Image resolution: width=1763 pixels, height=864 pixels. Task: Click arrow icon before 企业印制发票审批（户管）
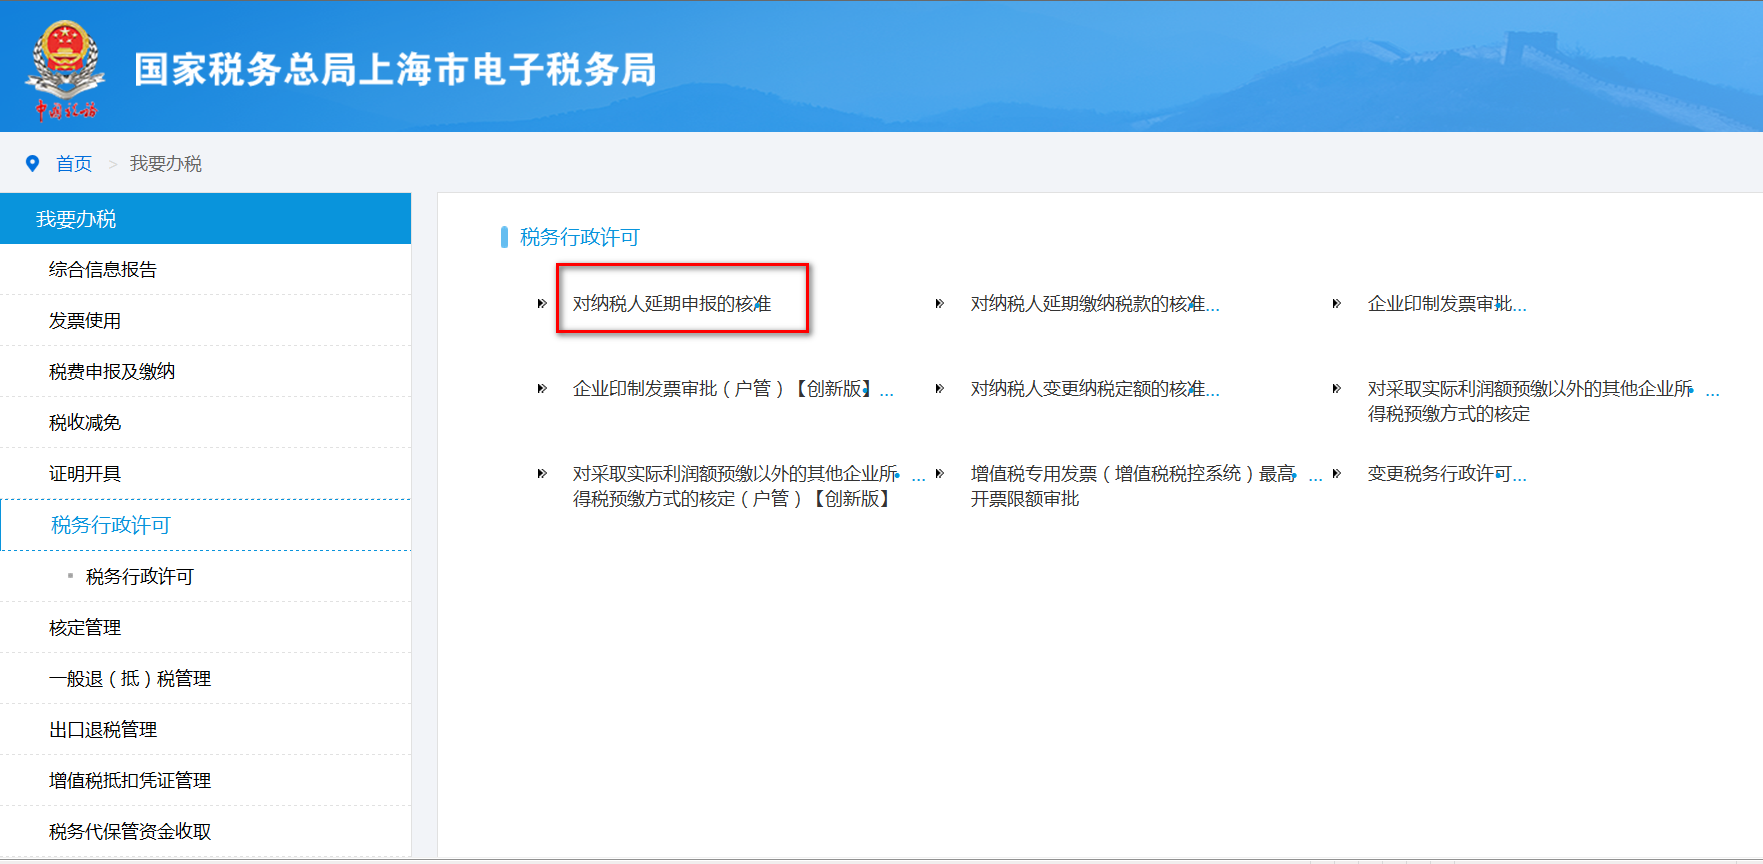coord(542,388)
